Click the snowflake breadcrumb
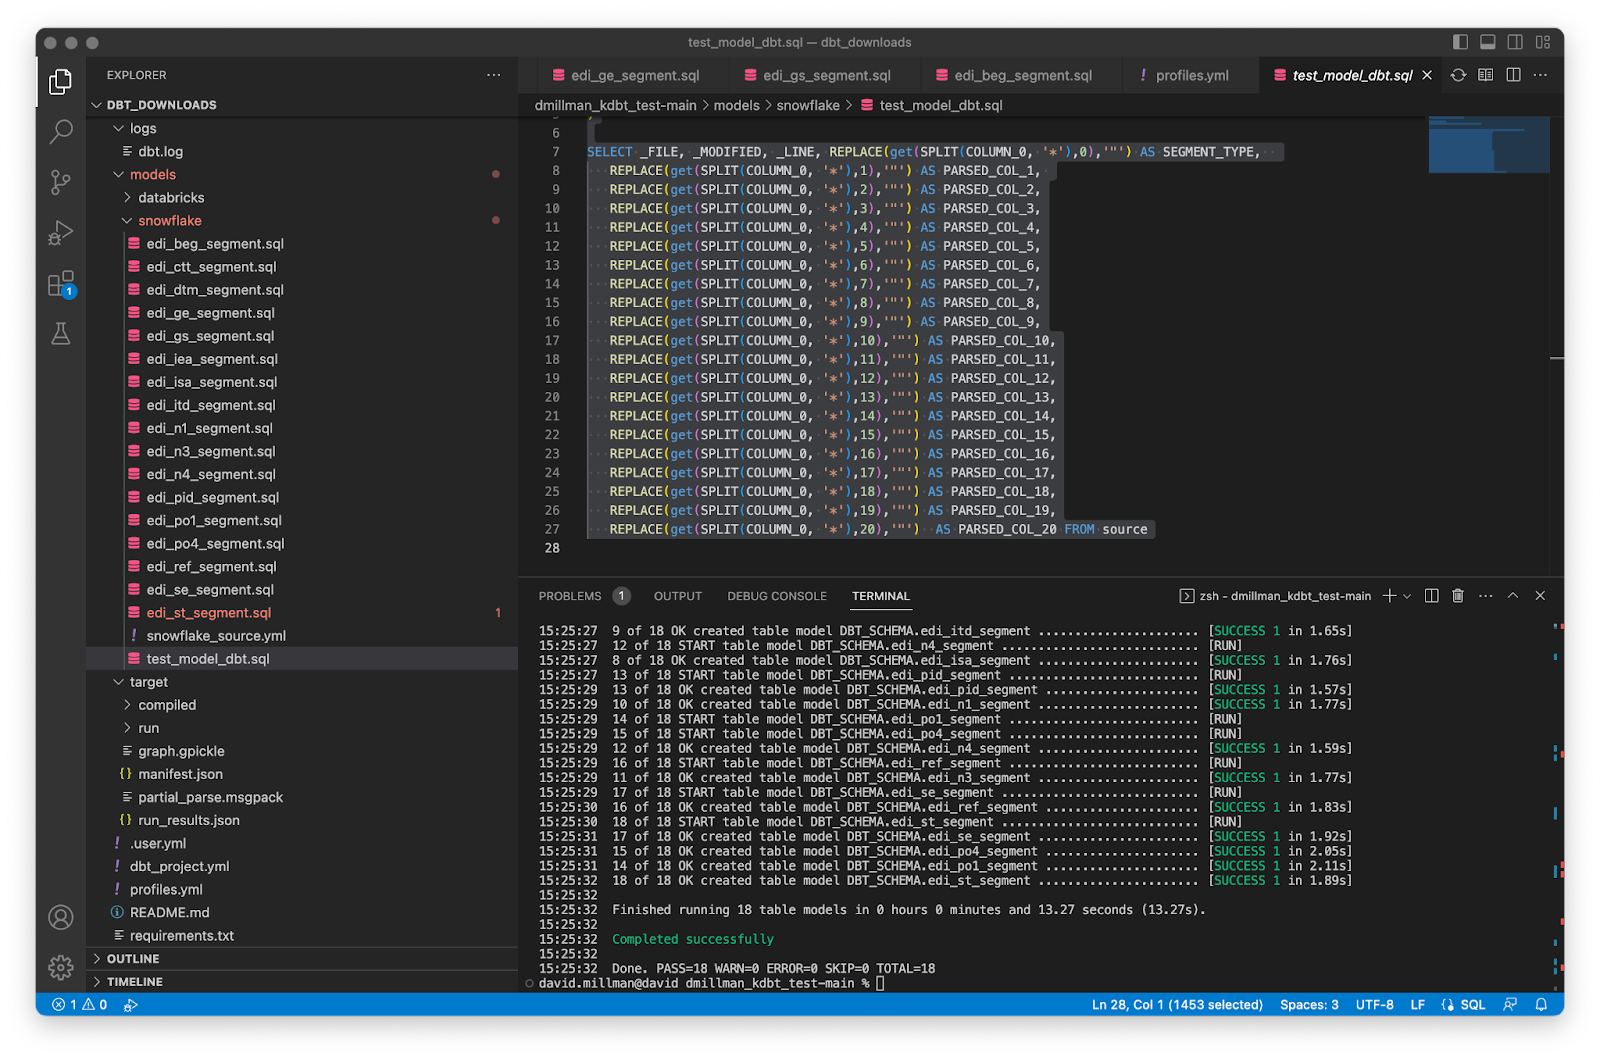Image resolution: width=1600 pixels, height=1060 pixels. [x=808, y=105]
